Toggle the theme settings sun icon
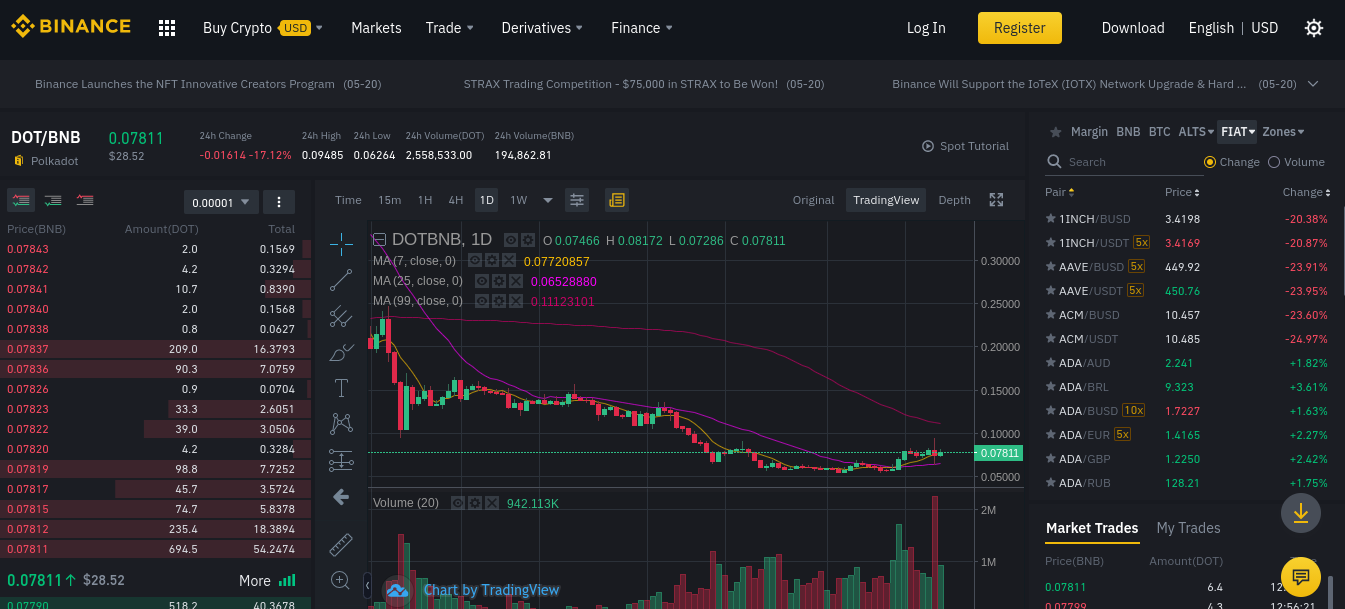The width and height of the screenshot is (1345, 609). pyautogui.click(x=1314, y=28)
